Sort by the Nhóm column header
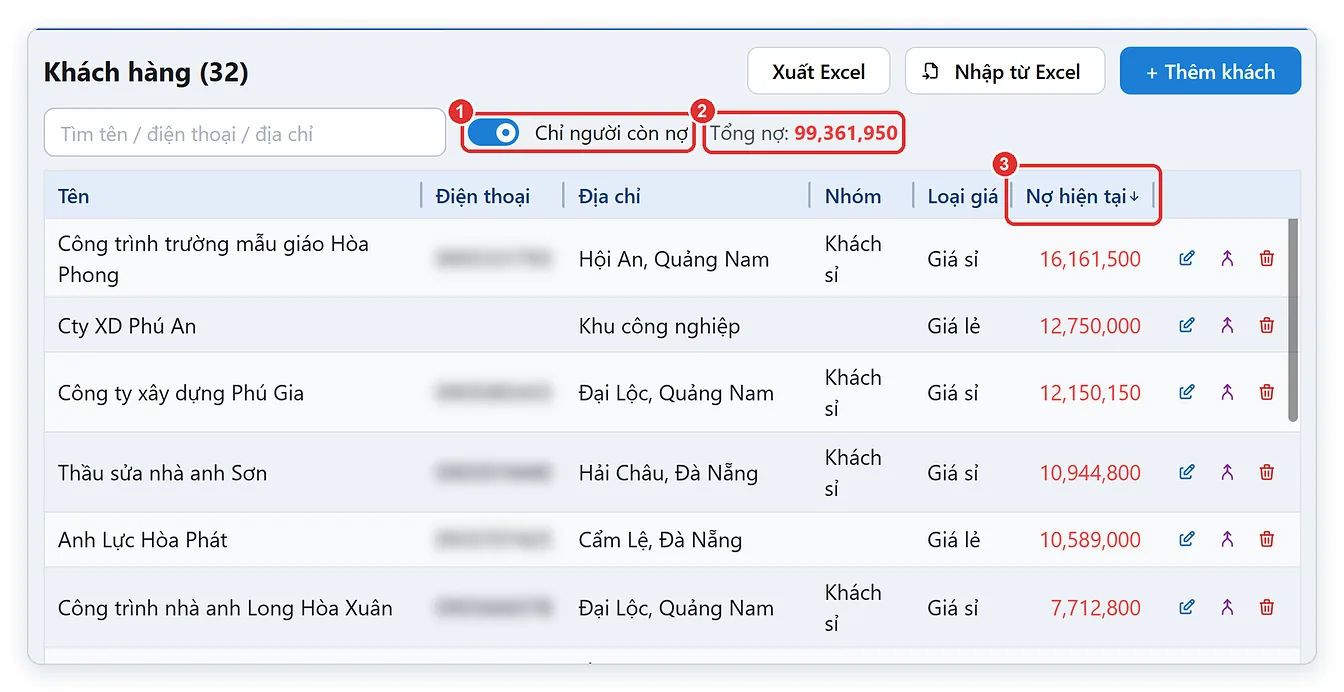1344x692 pixels. point(853,196)
